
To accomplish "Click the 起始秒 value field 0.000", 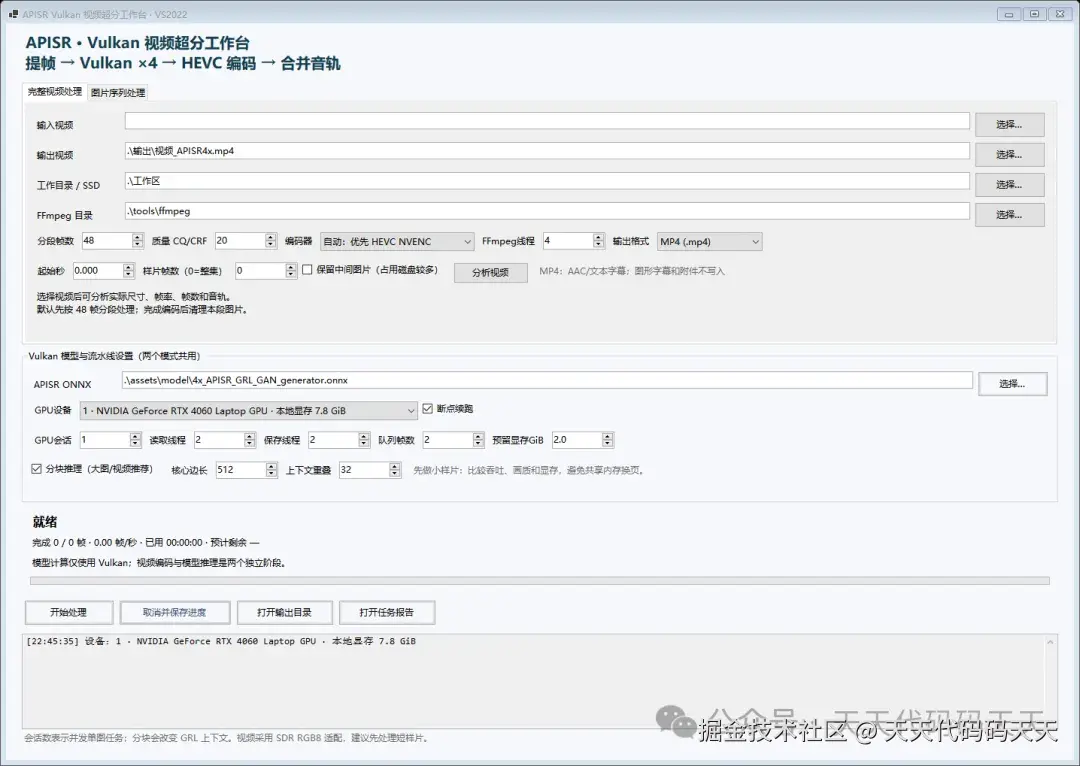I will coord(98,271).
